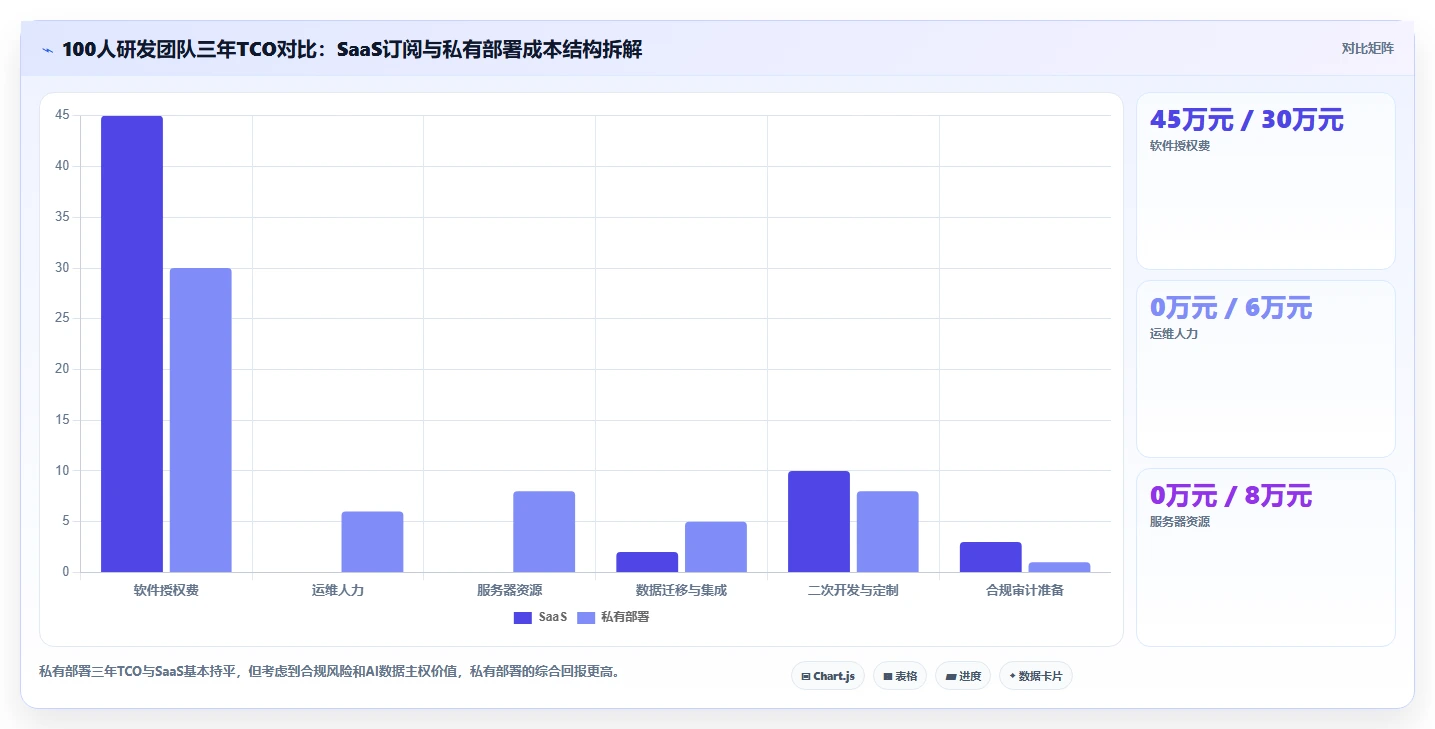
Task: Click the lightning icon beside the title
Action: (x=48, y=49)
